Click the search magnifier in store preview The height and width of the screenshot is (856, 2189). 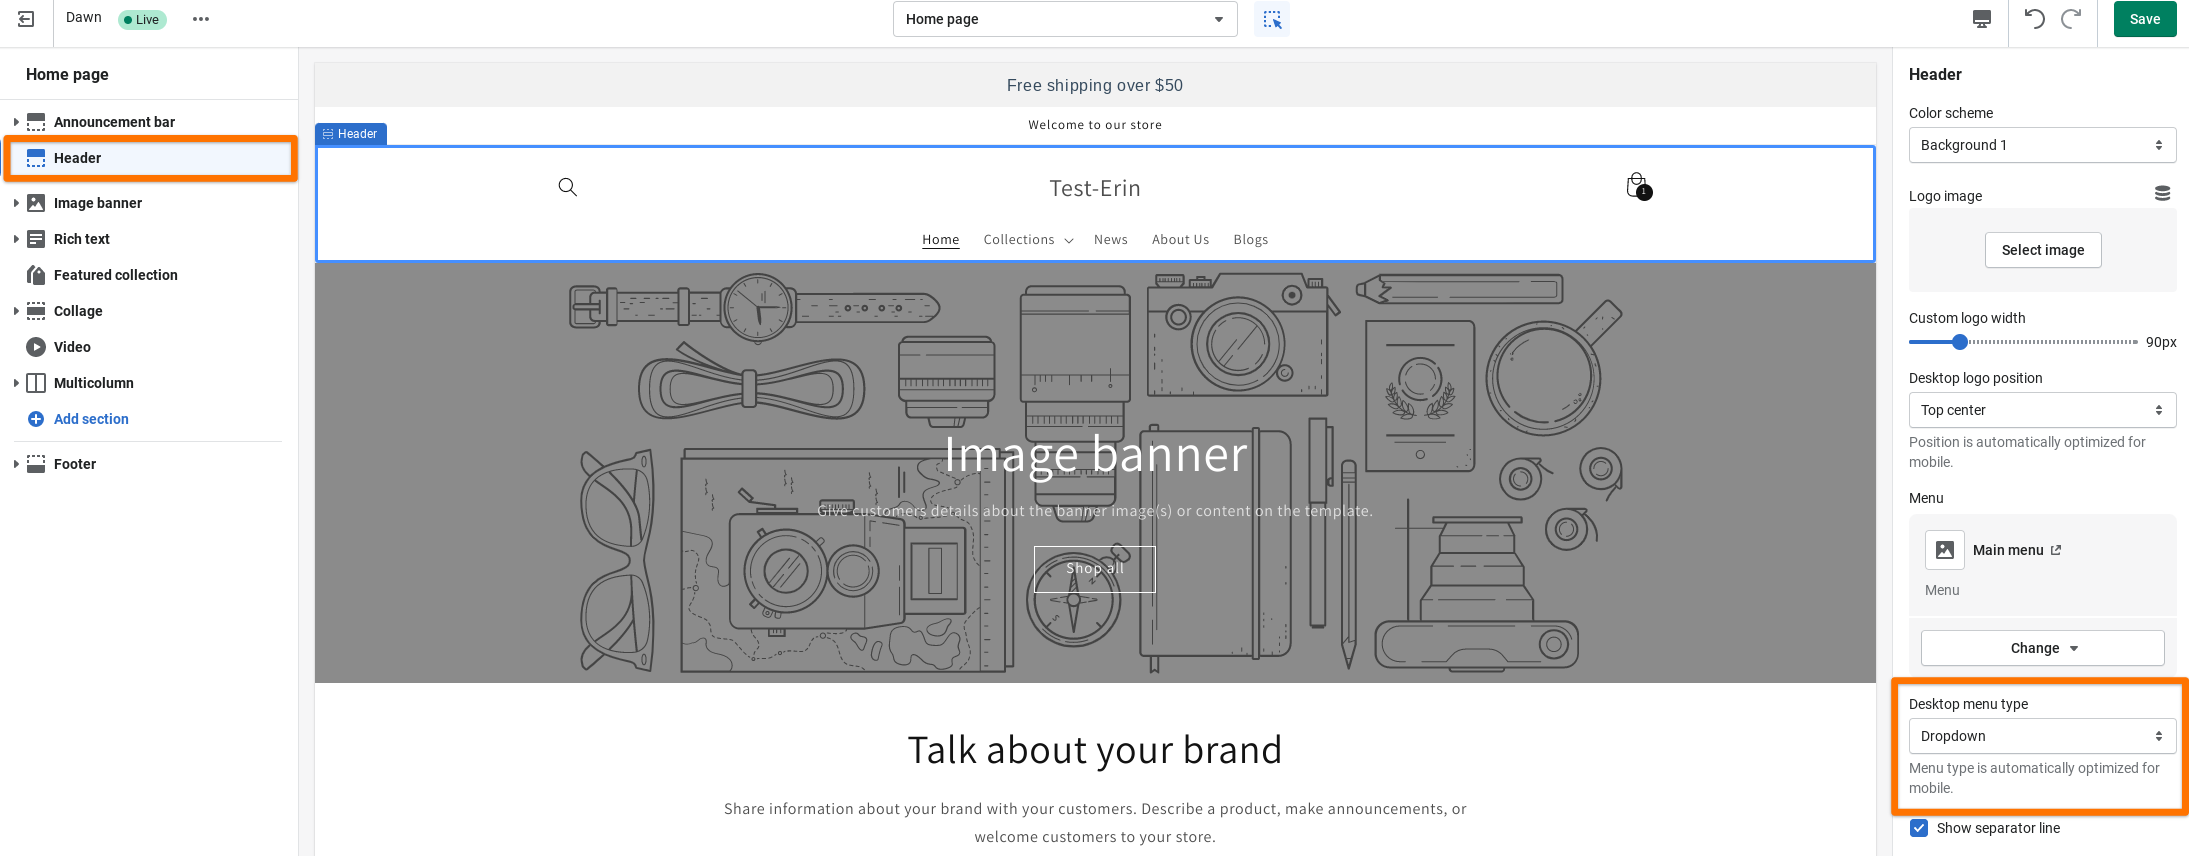click(567, 187)
